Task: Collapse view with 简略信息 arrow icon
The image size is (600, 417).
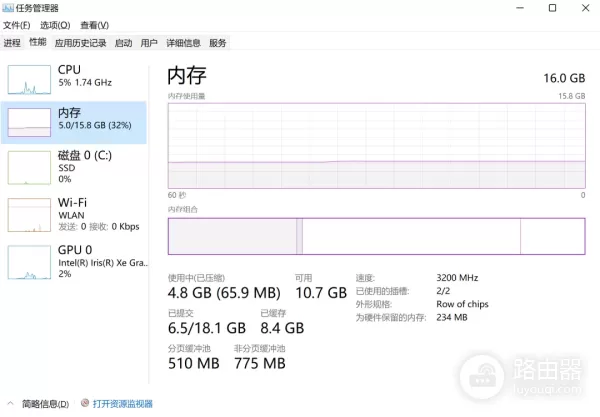Action: click(9, 404)
